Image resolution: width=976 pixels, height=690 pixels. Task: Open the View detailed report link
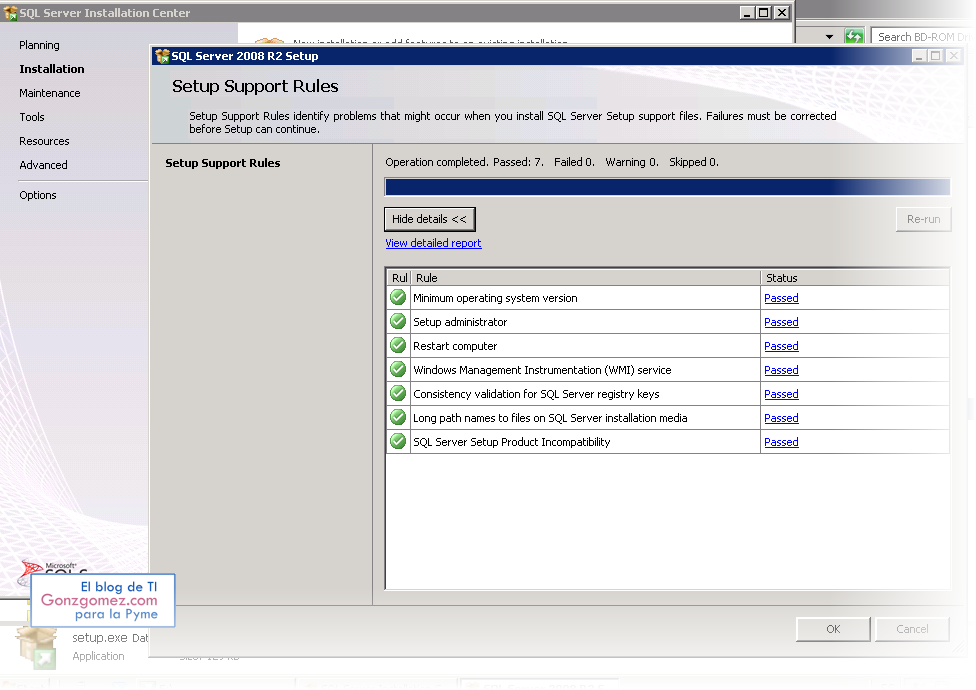click(x=433, y=243)
